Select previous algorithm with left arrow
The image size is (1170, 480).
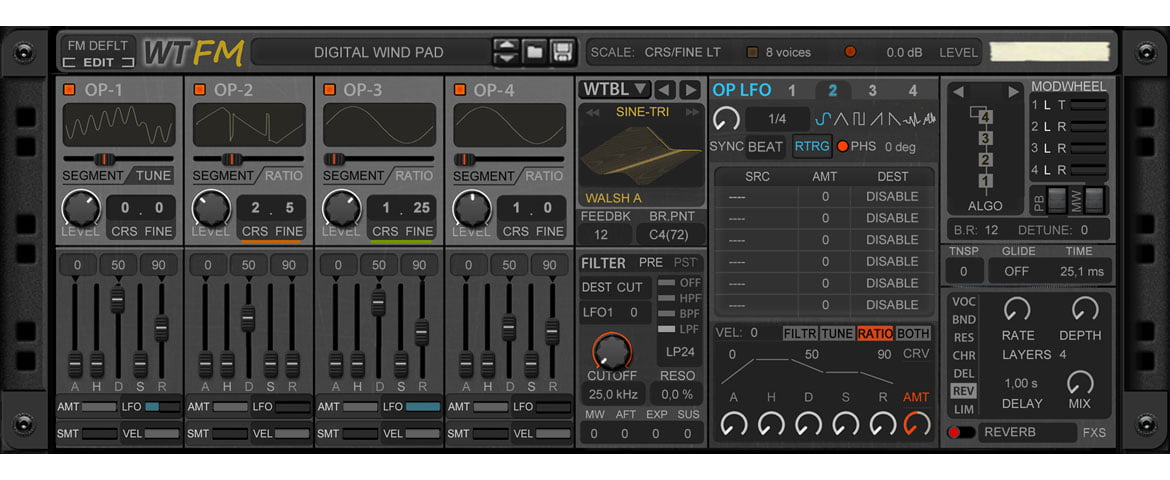[959, 92]
